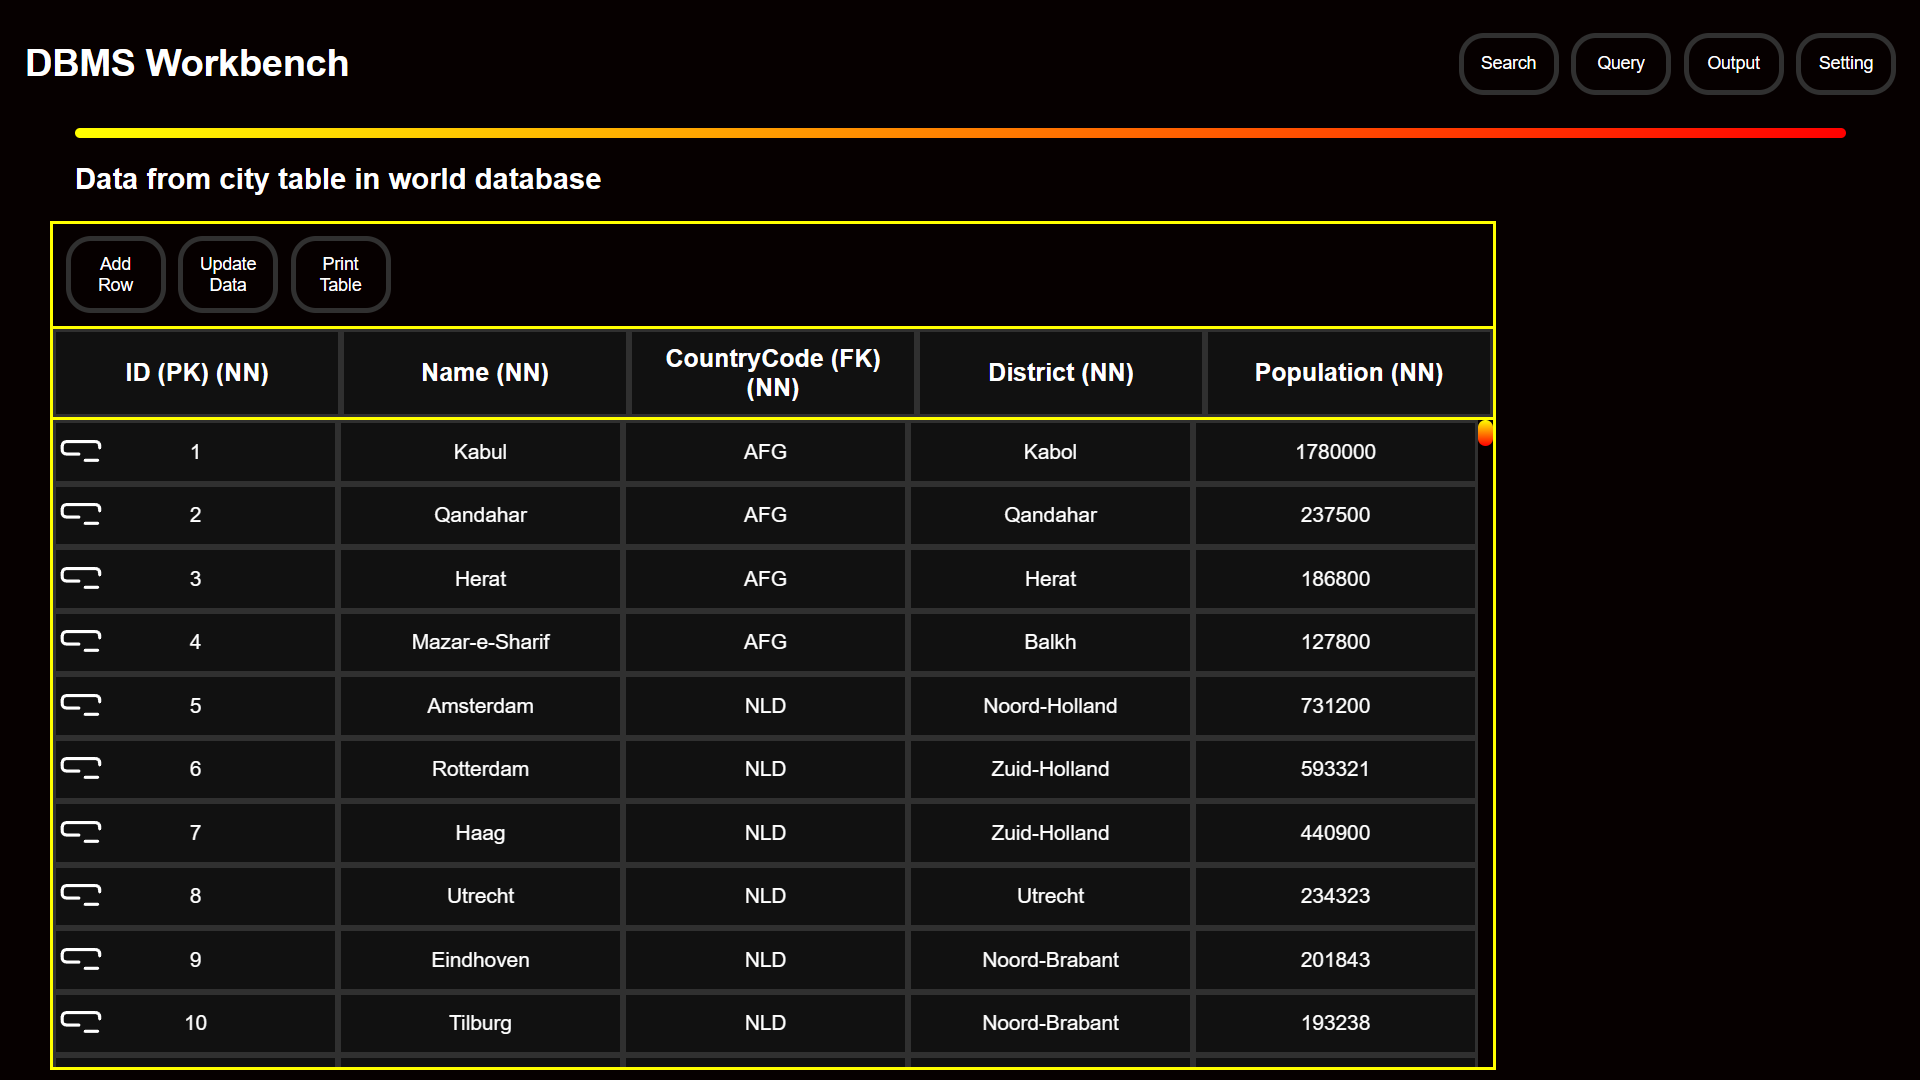Click the Update Data button
The height and width of the screenshot is (1080, 1920).
pyautogui.click(x=228, y=274)
